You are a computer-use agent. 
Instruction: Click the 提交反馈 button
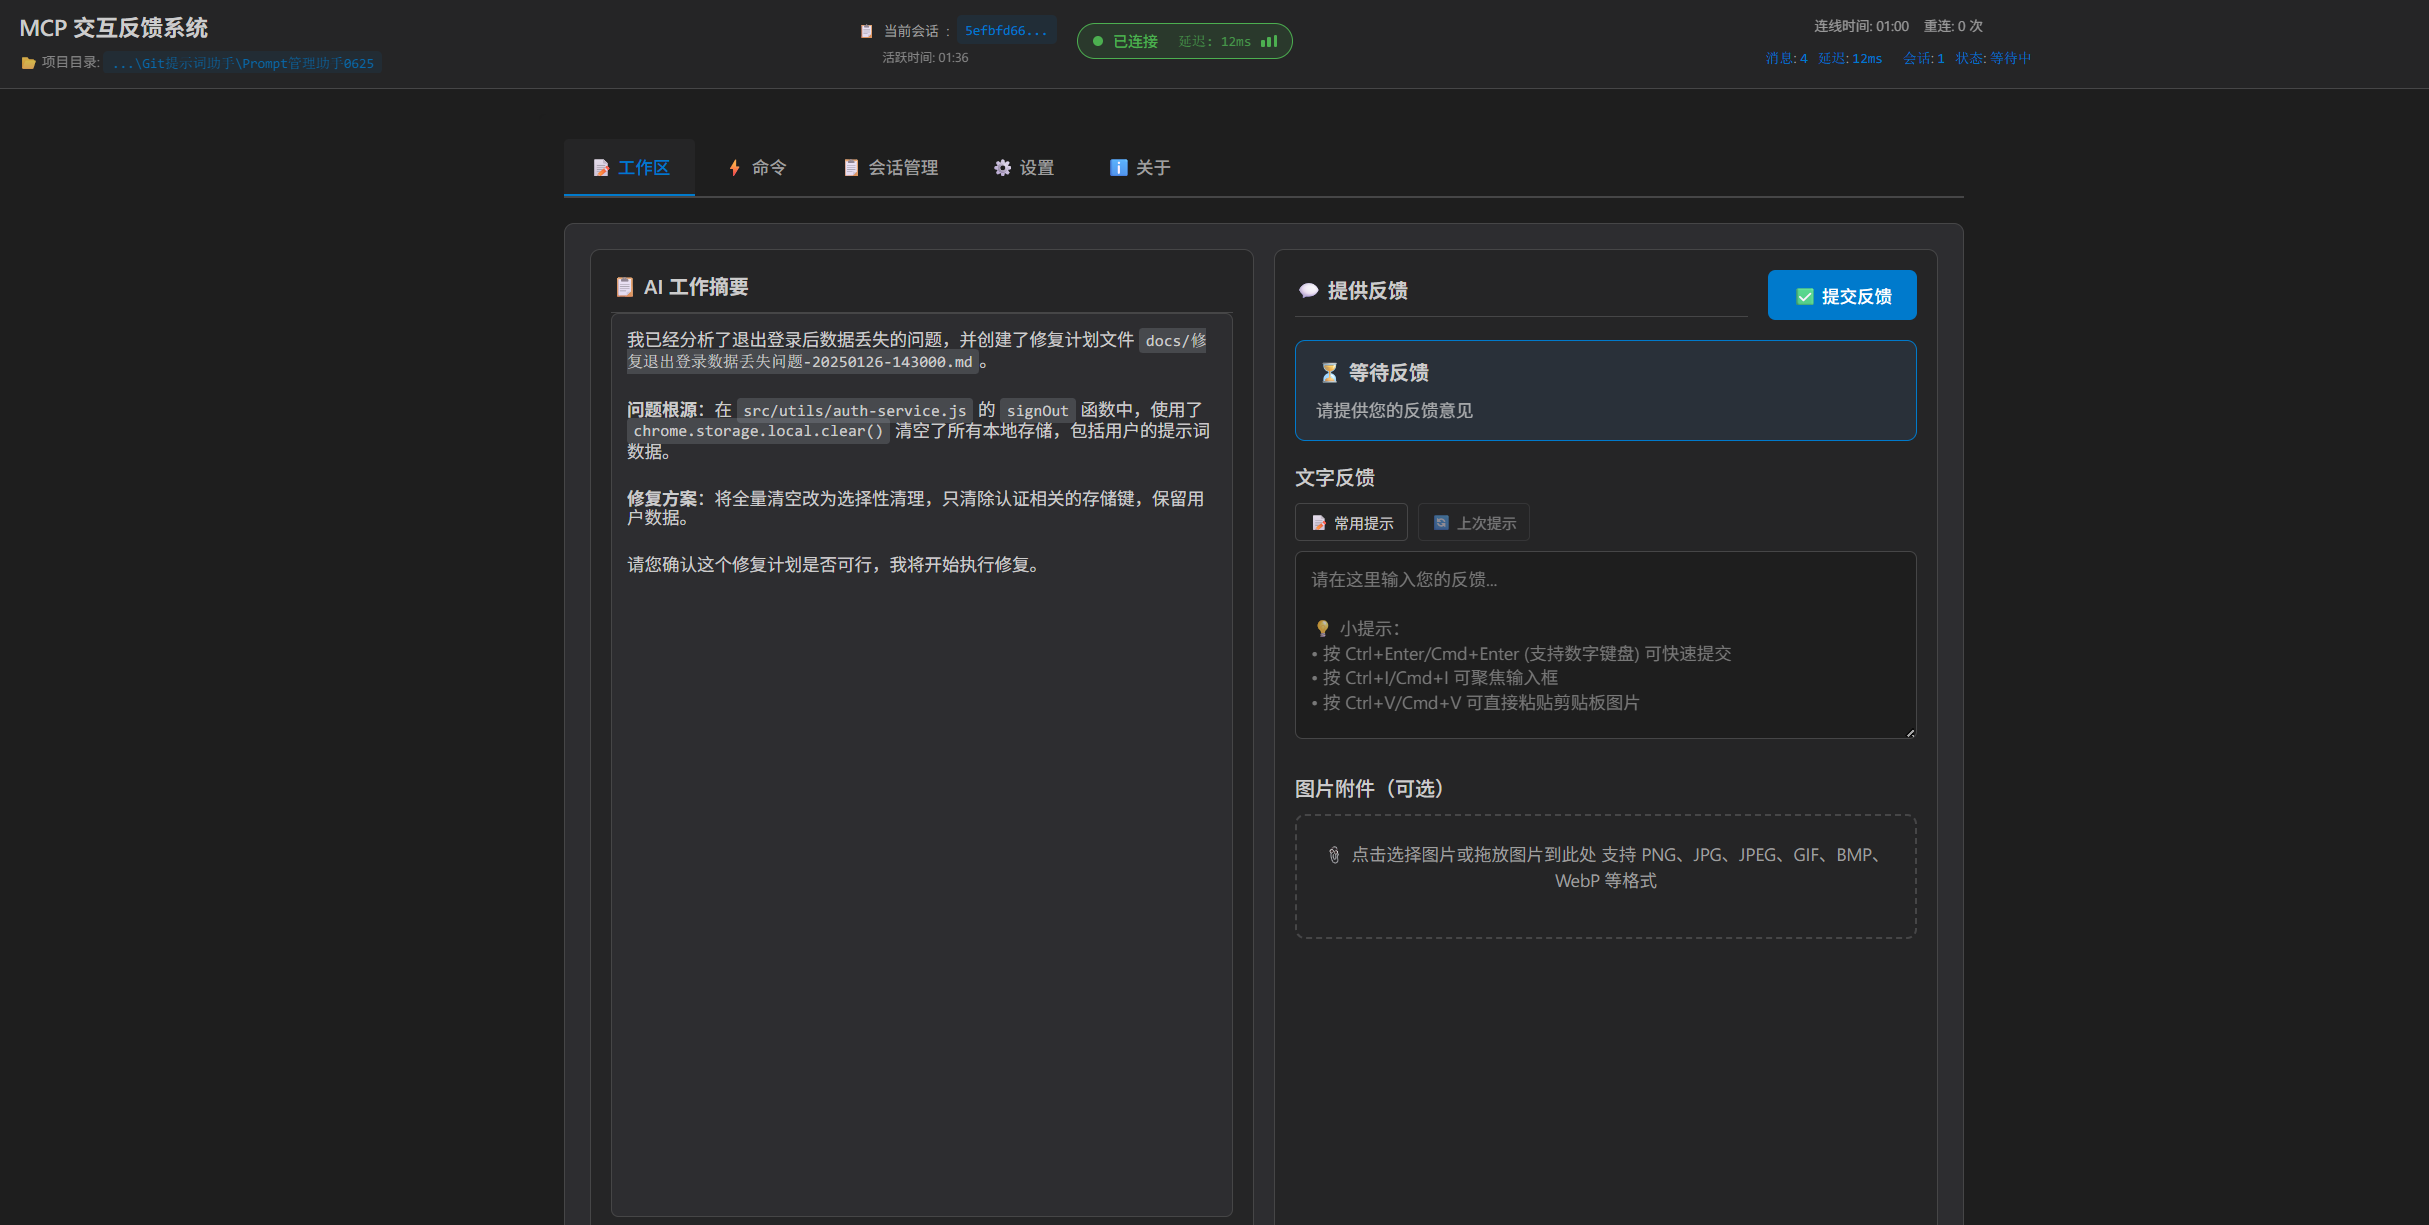[1842, 295]
